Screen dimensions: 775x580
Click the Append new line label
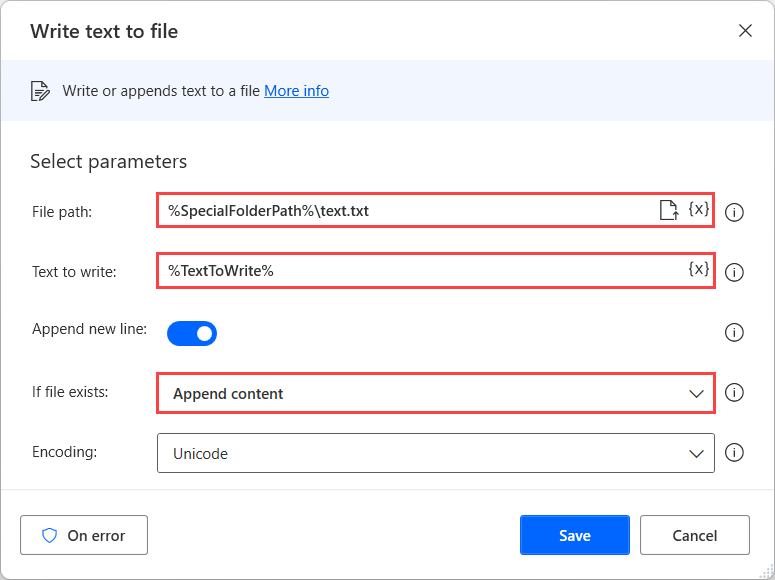[89, 329]
